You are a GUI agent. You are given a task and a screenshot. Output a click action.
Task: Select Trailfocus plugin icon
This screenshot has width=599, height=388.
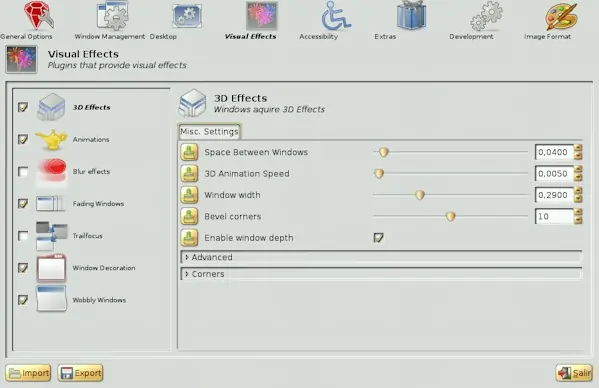pyautogui.click(x=51, y=236)
